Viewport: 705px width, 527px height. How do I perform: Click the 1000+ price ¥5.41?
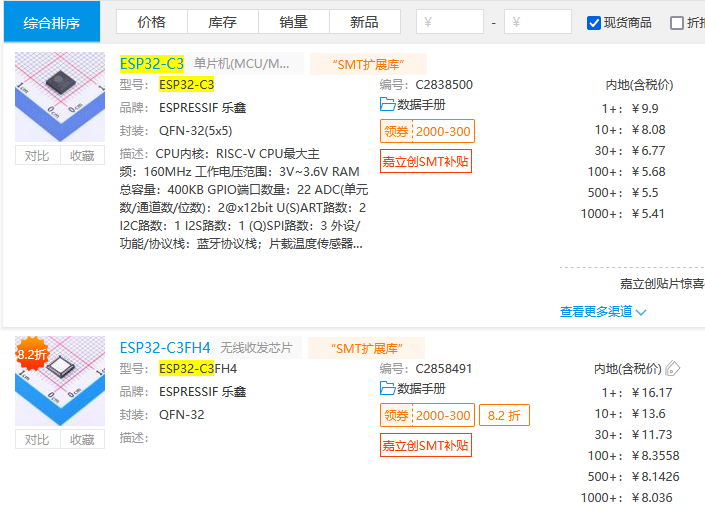pyautogui.click(x=647, y=214)
